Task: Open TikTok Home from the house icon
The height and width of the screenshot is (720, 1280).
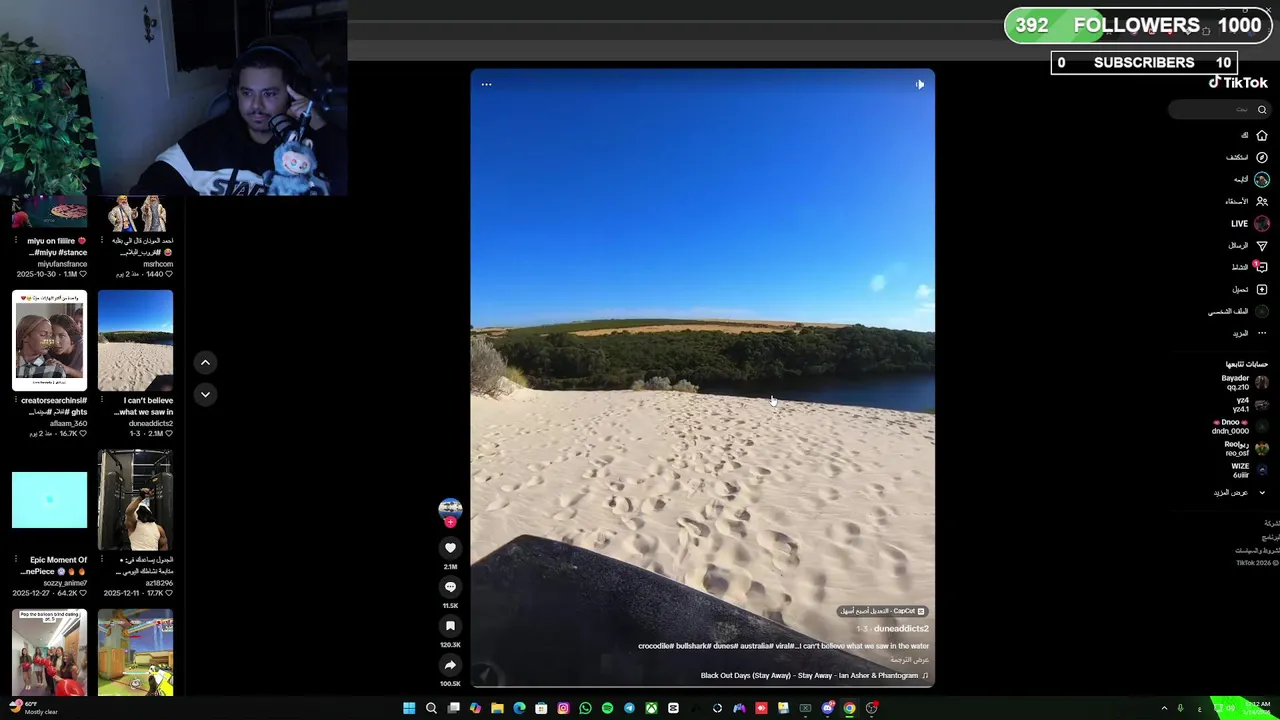Action: (x=1262, y=135)
